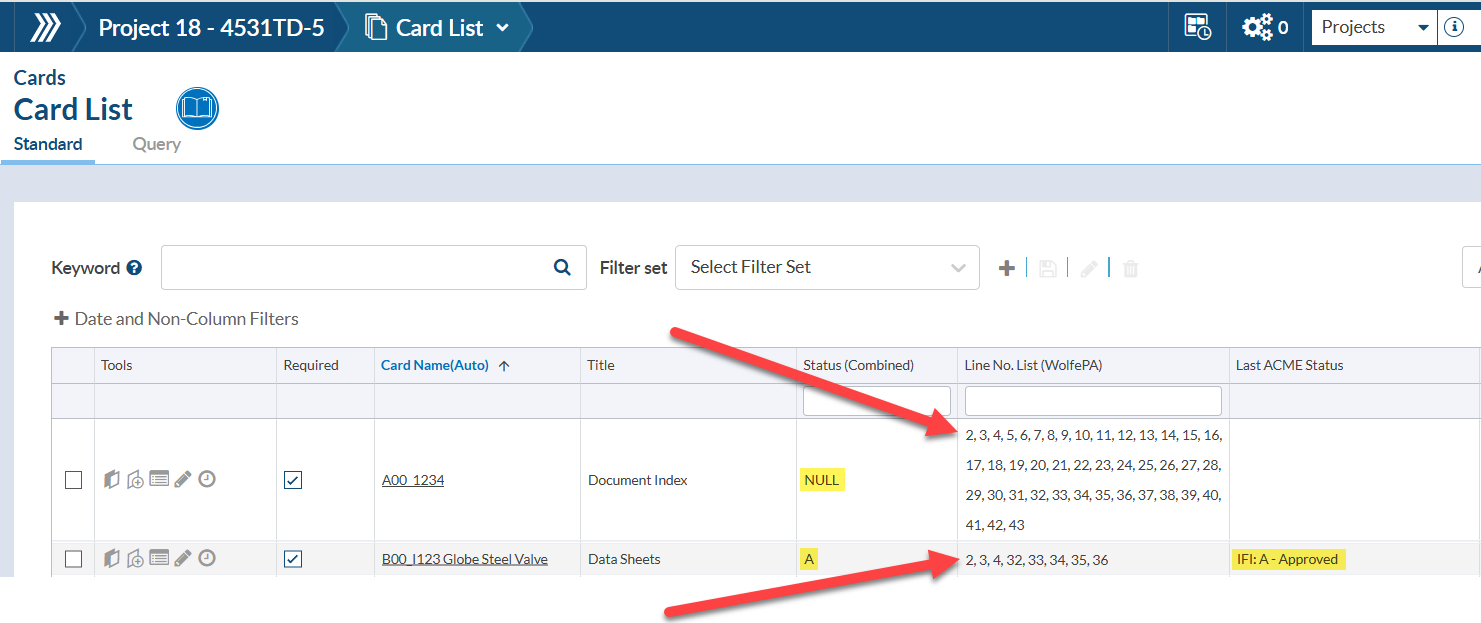View history clock icon for Globe Steel Valve row
Image resolution: width=1481 pixels, height=623 pixels.
[x=207, y=558]
